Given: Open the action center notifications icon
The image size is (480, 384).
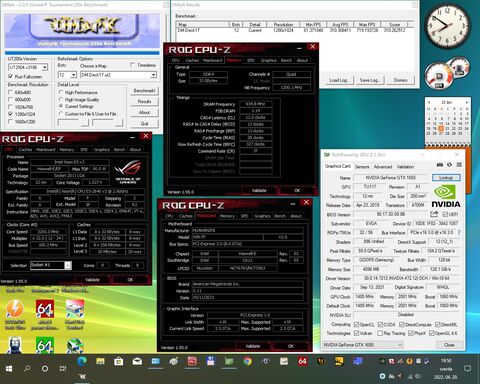Looking at the screenshot, I should (467, 368).
